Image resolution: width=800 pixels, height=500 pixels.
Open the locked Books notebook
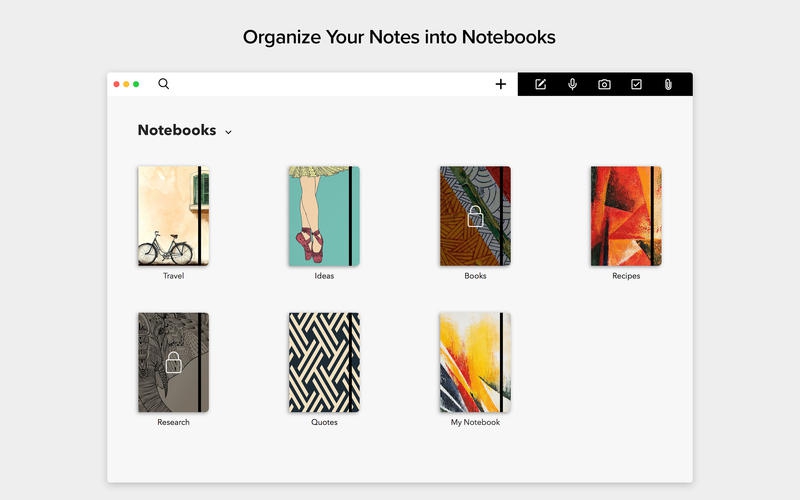(x=475, y=216)
